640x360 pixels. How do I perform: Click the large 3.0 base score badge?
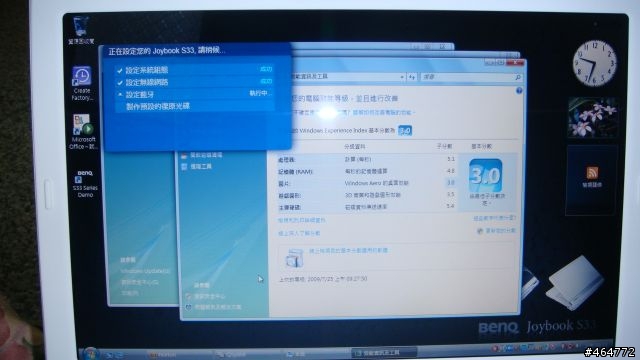click(x=485, y=176)
